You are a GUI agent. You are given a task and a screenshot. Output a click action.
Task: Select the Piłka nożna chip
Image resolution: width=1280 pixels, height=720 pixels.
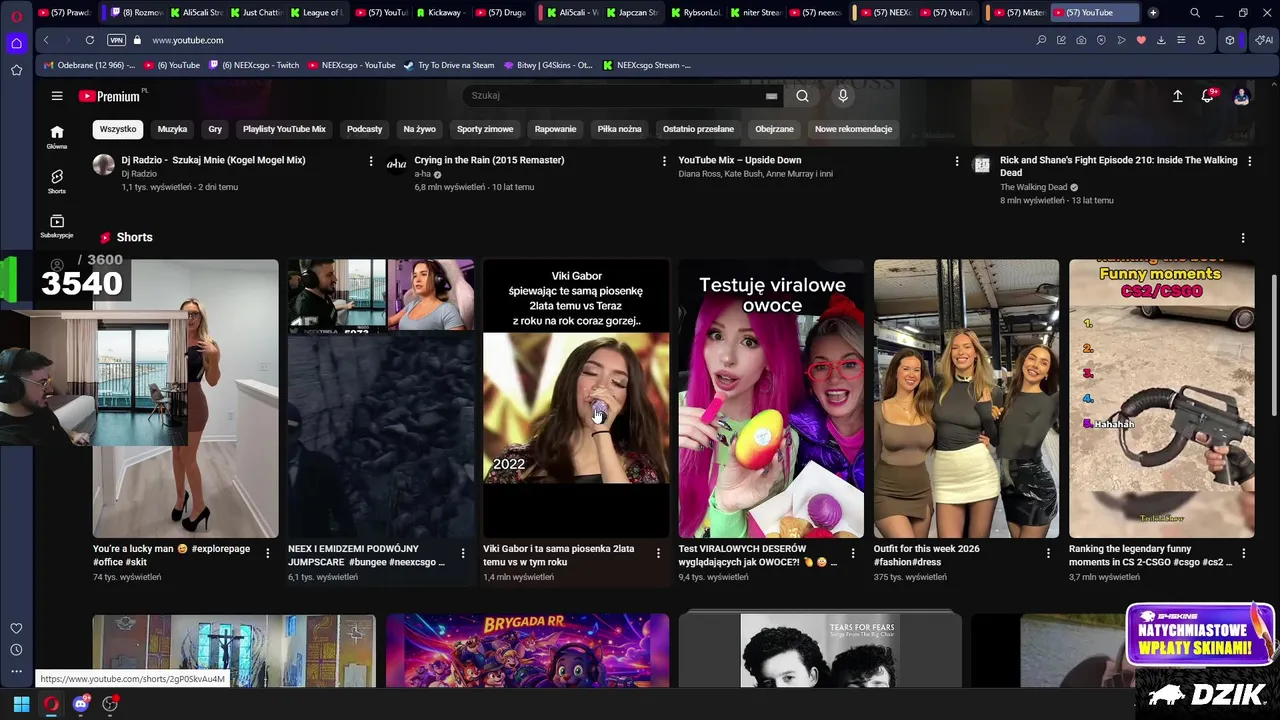[x=619, y=129]
